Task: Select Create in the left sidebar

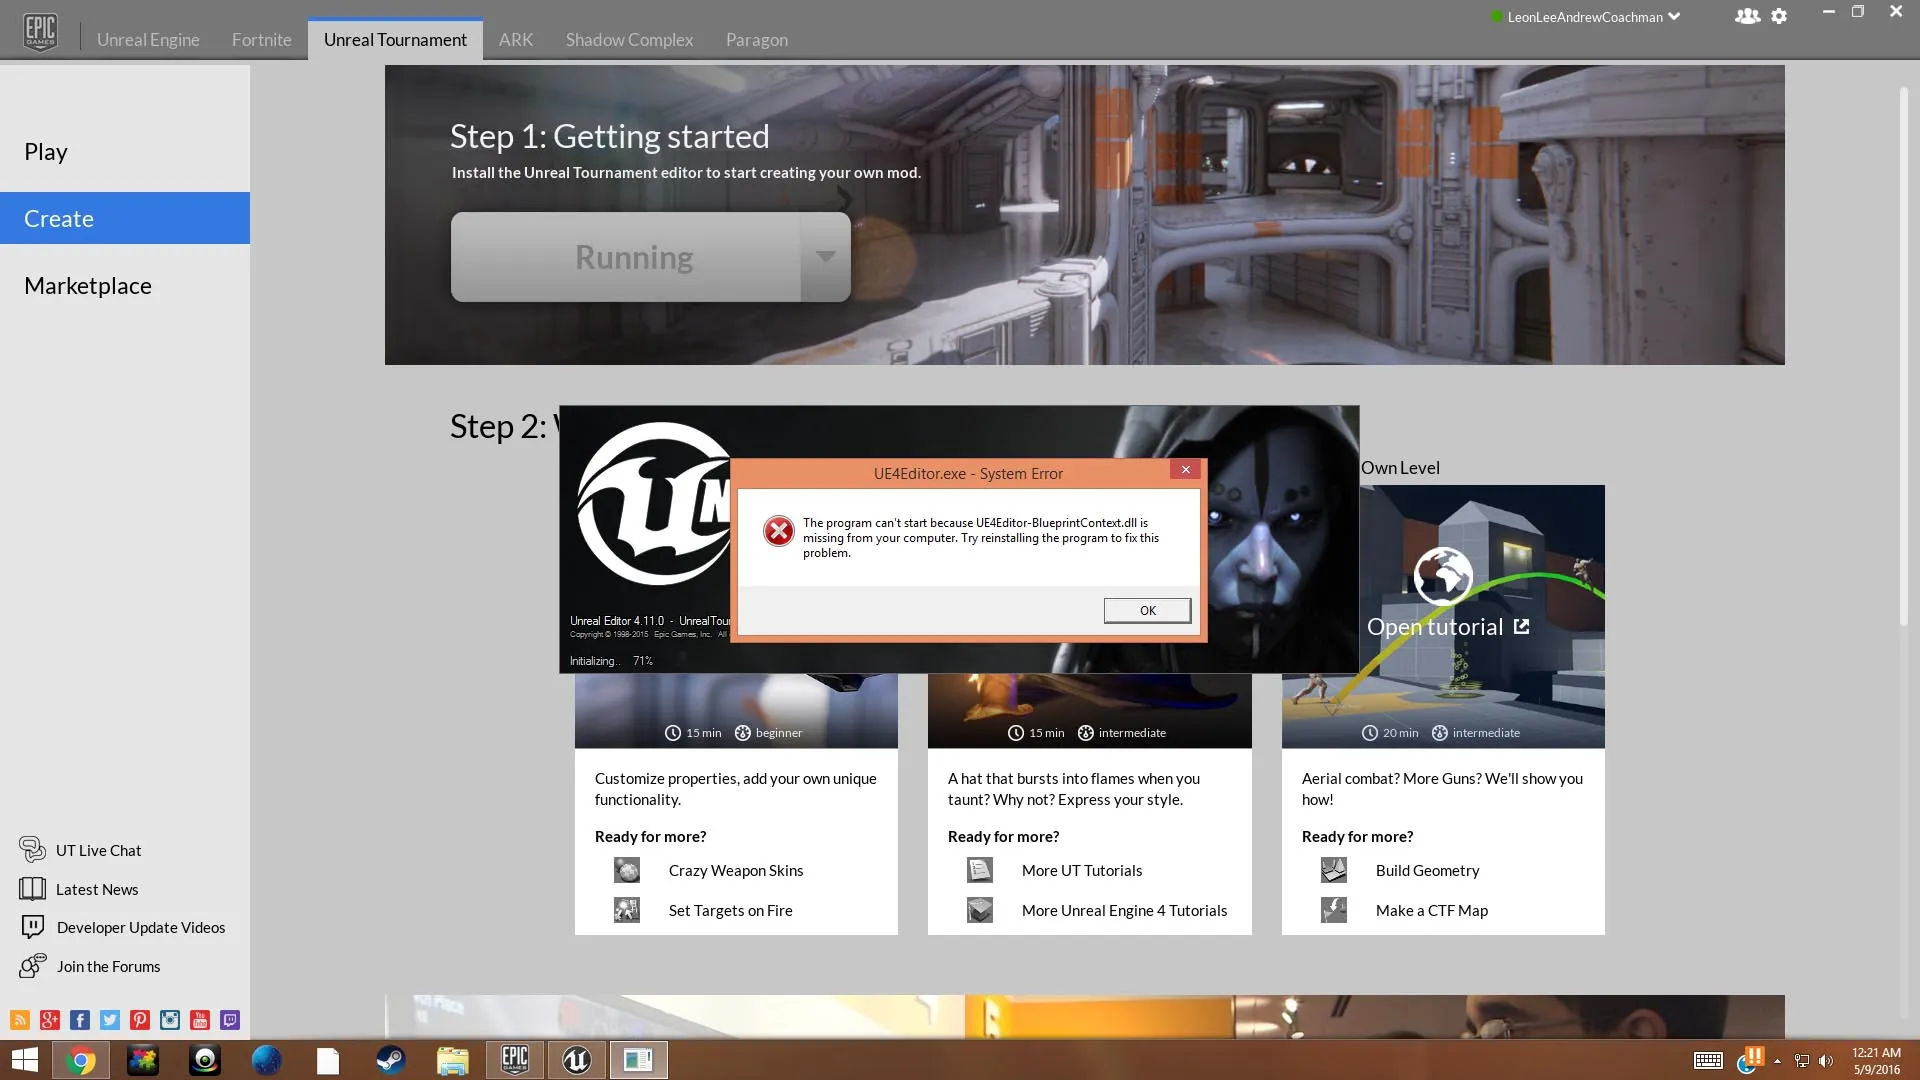Action: [x=125, y=218]
